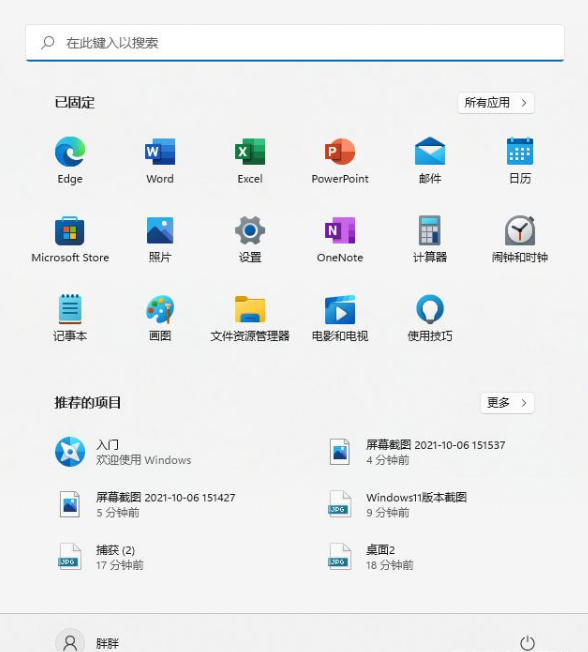Open 入门 欢迎使用 Windows item
The width and height of the screenshot is (588, 652).
click(x=125, y=452)
